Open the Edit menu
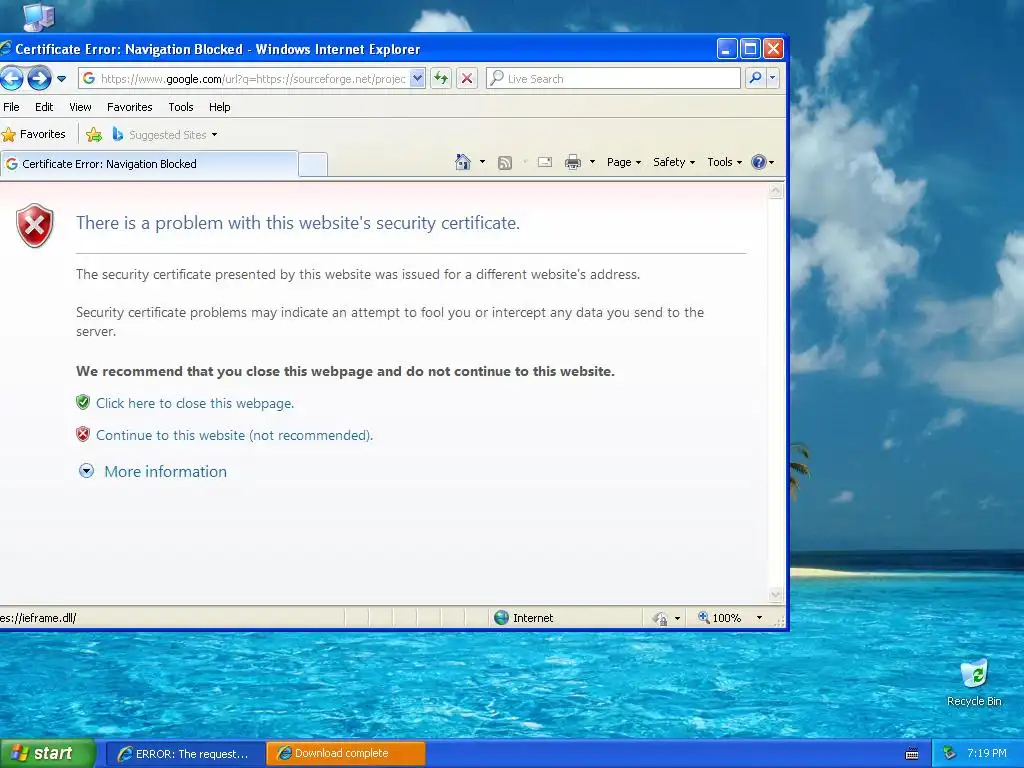 click(44, 107)
